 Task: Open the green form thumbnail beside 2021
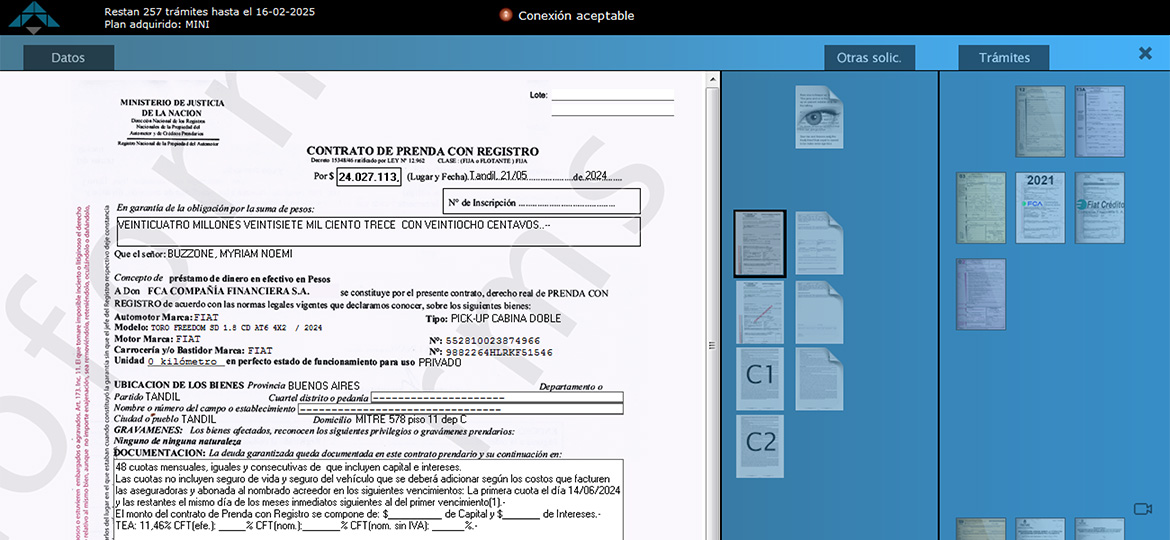(981, 207)
